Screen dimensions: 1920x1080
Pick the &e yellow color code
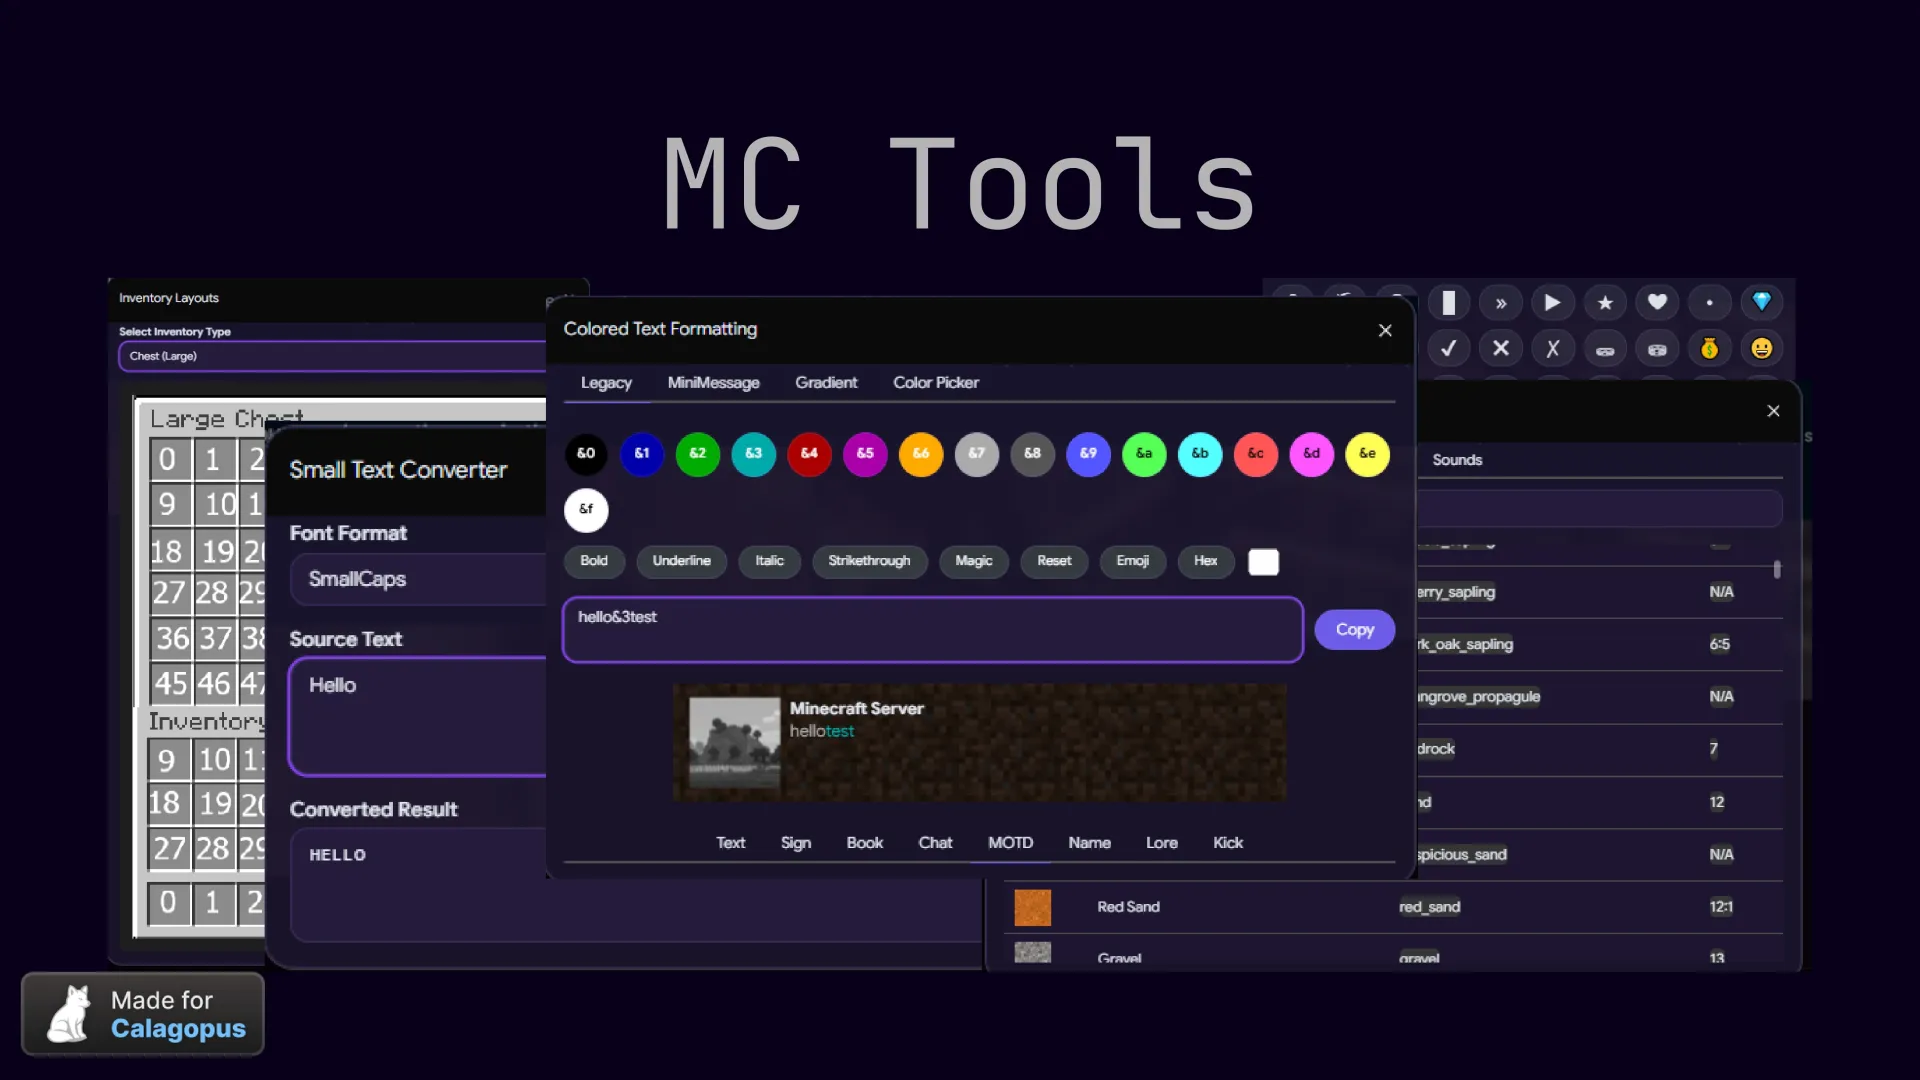tap(1367, 454)
